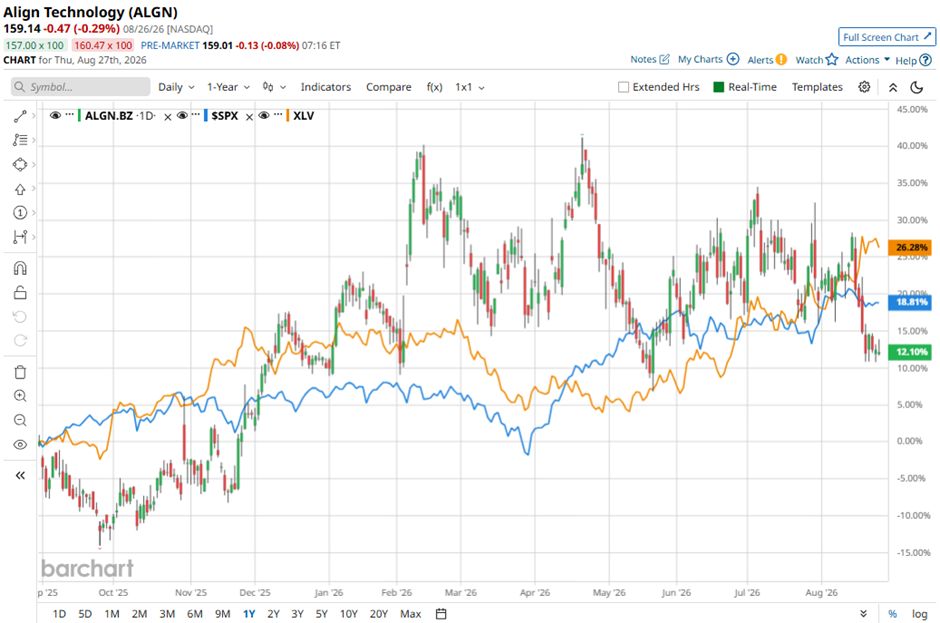Collapse the left drawing toolbar
This screenshot has width=940, height=623.
coord(20,475)
